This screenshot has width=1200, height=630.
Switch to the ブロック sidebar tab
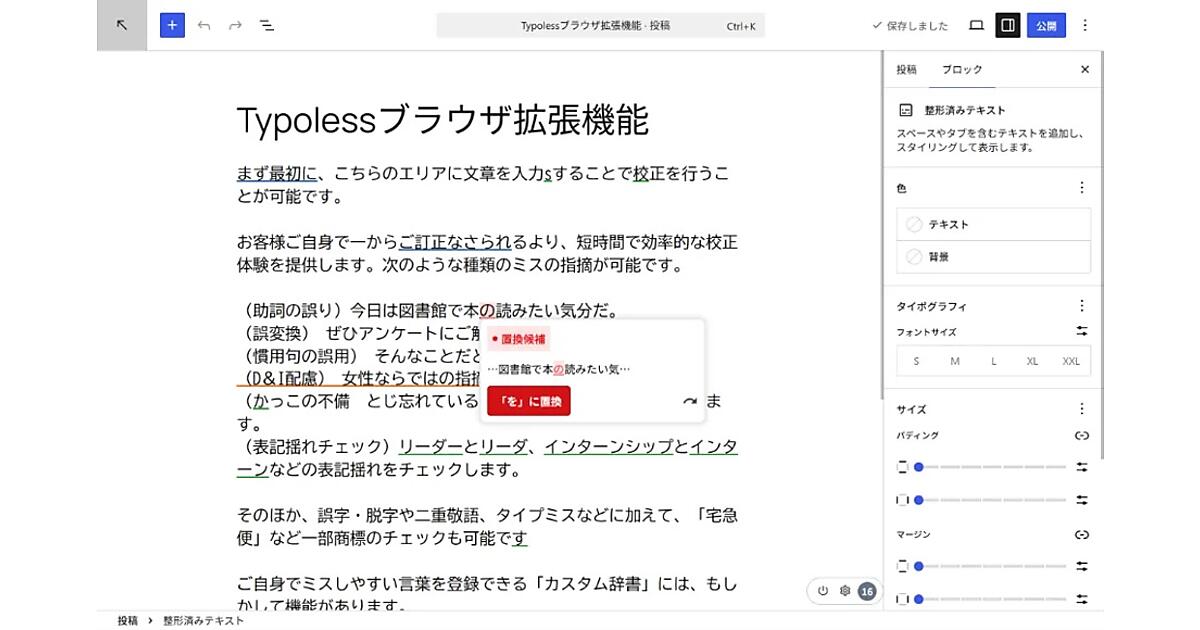point(963,70)
